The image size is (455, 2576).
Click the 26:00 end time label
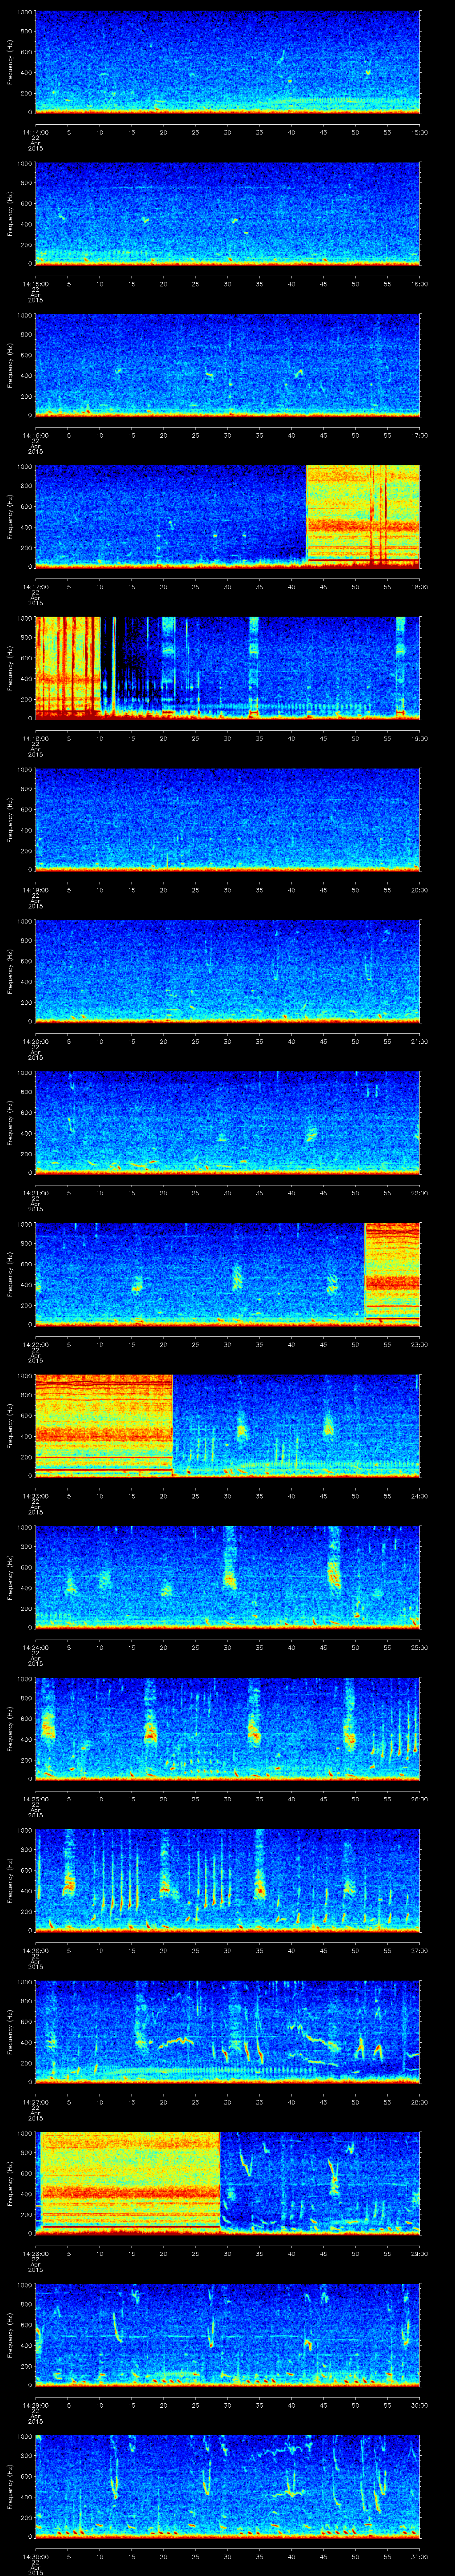tap(420, 1799)
